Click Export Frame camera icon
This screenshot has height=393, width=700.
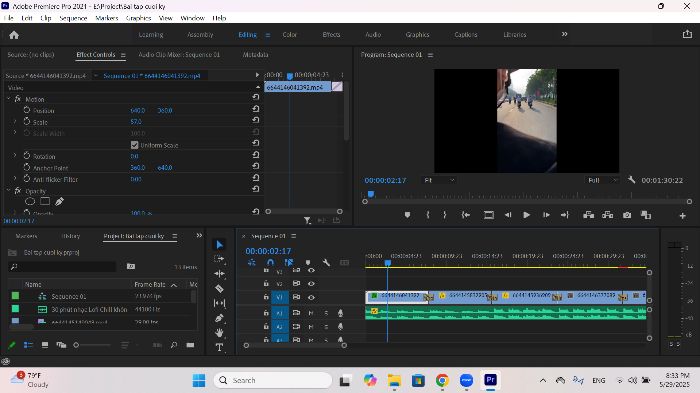pyautogui.click(x=627, y=215)
